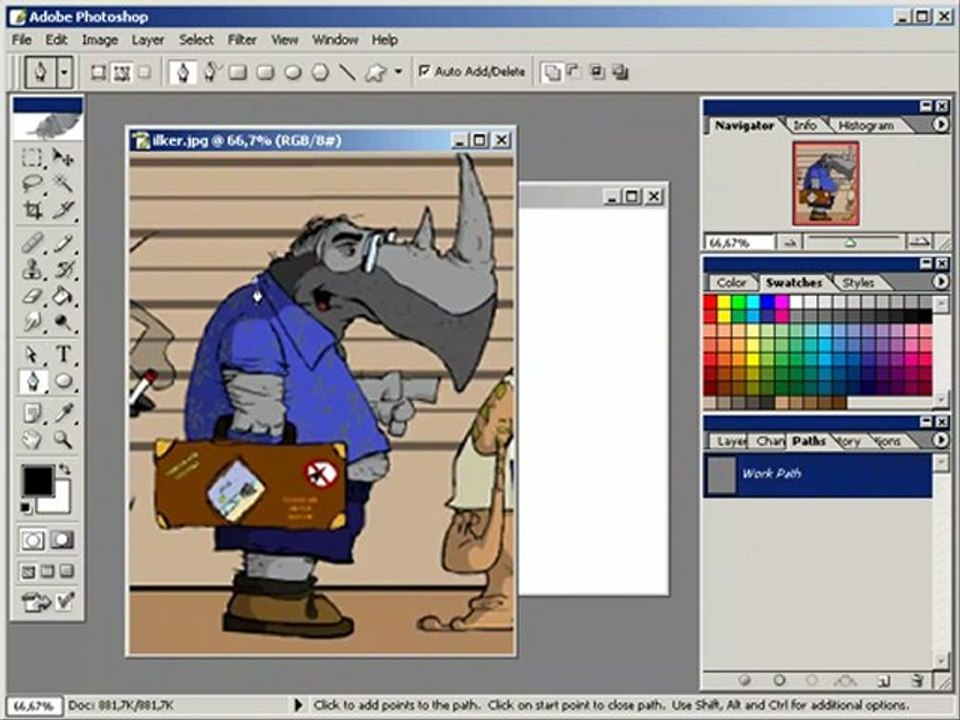The width and height of the screenshot is (960, 720).
Task: Select the Smudge tool
Action: (31, 321)
